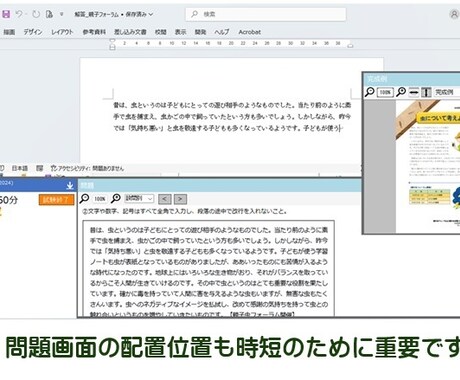Screen dimensions: 460x380
Task: Open the question selection dropdown in 問題 window
Action: 139,199
